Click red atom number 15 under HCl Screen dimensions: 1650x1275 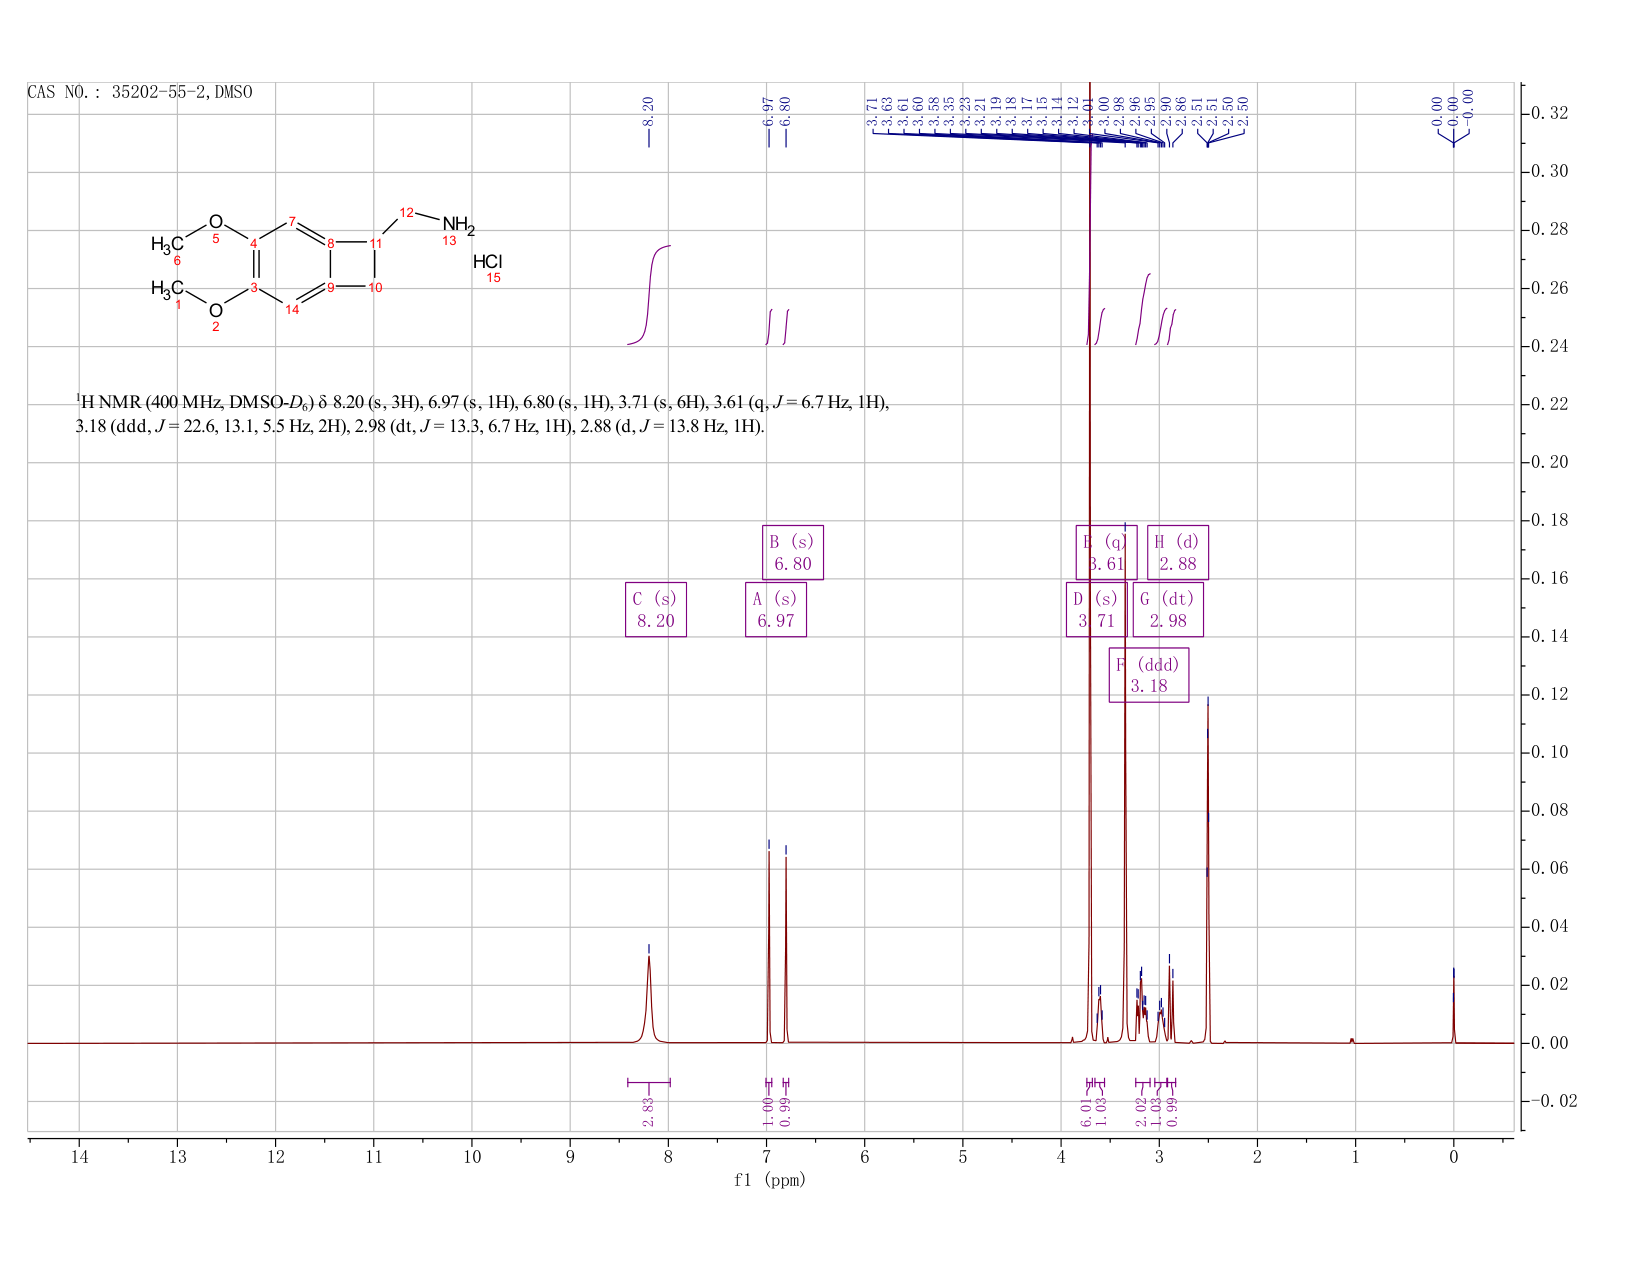[493, 278]
